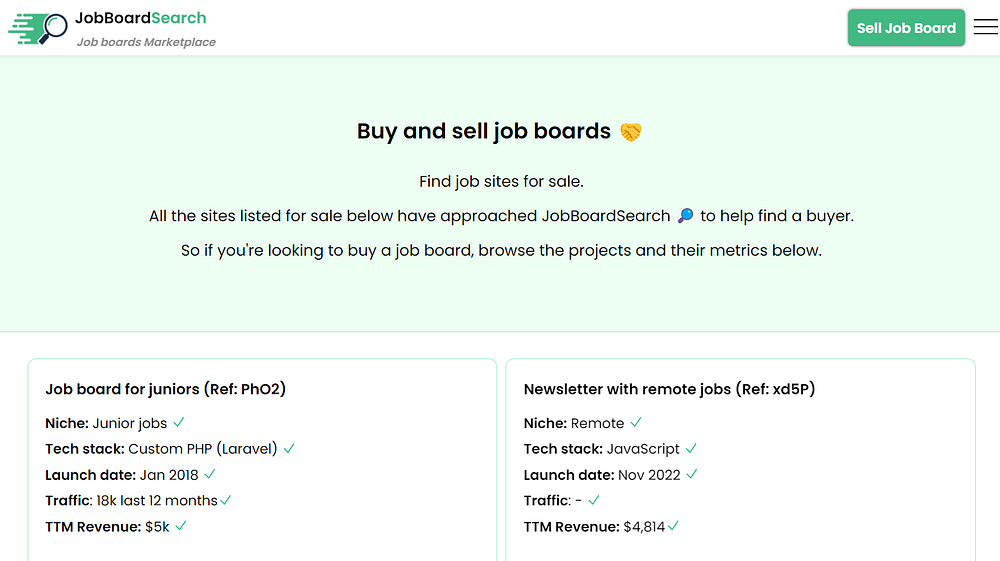
Task: Click checkmark next to $5k TTM revenue
Action: click(x=181, y=526)
